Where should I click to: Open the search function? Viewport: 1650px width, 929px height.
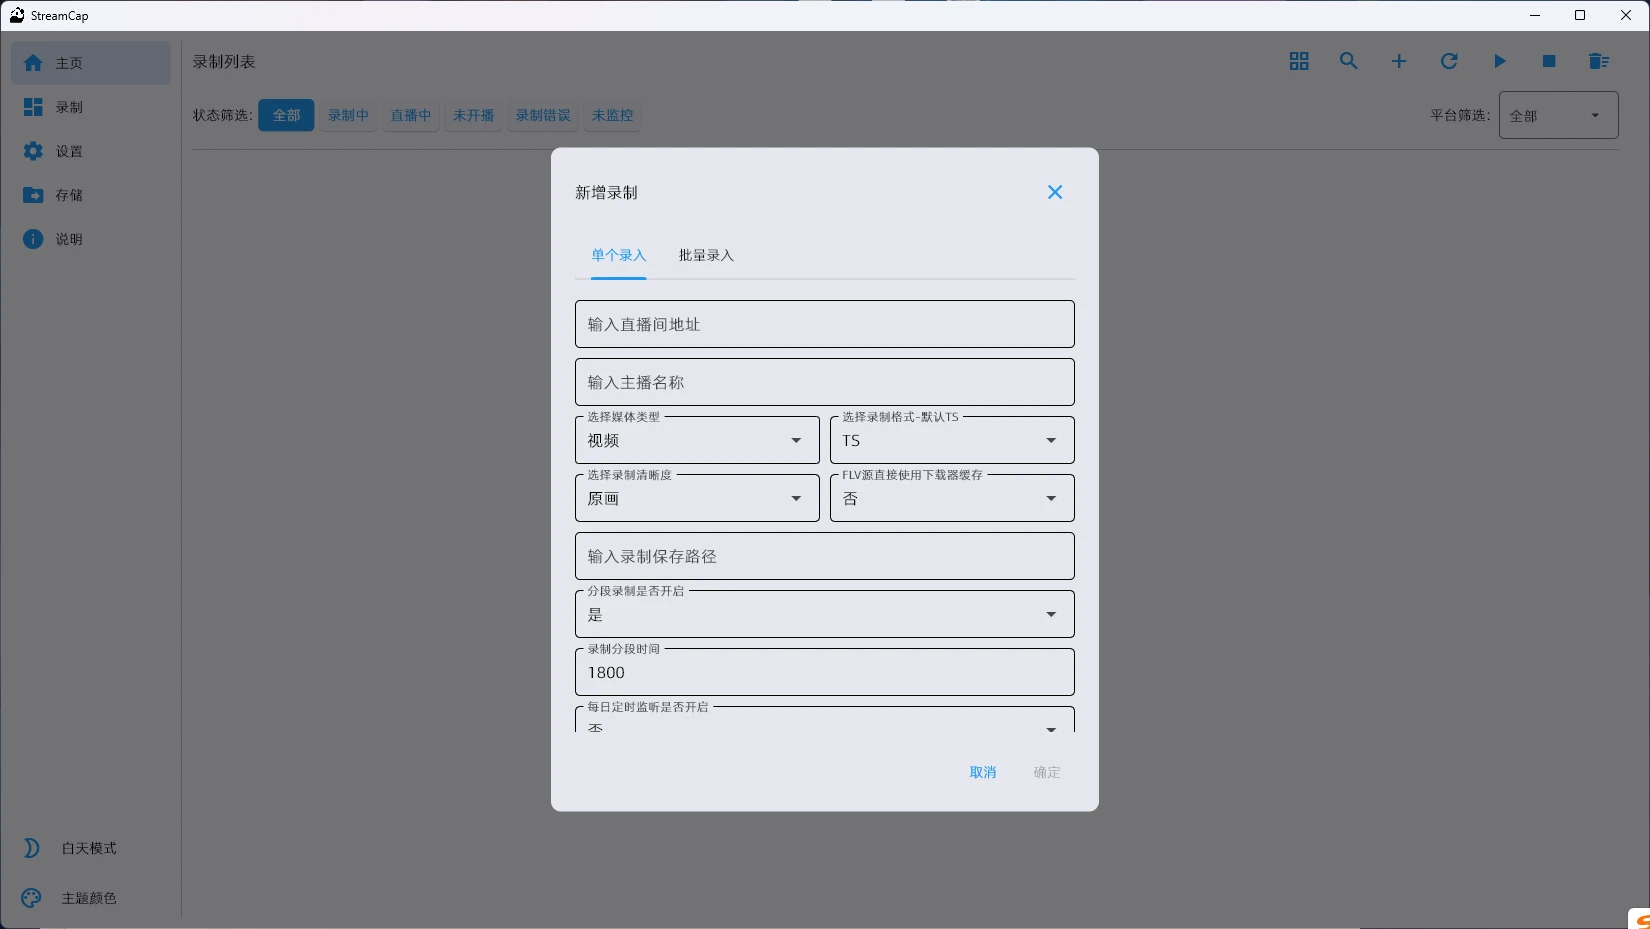point(1348,61)
